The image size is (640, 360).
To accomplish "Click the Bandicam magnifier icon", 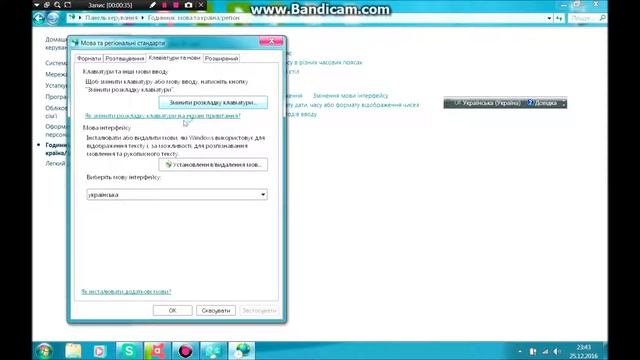I will point(57,5).
